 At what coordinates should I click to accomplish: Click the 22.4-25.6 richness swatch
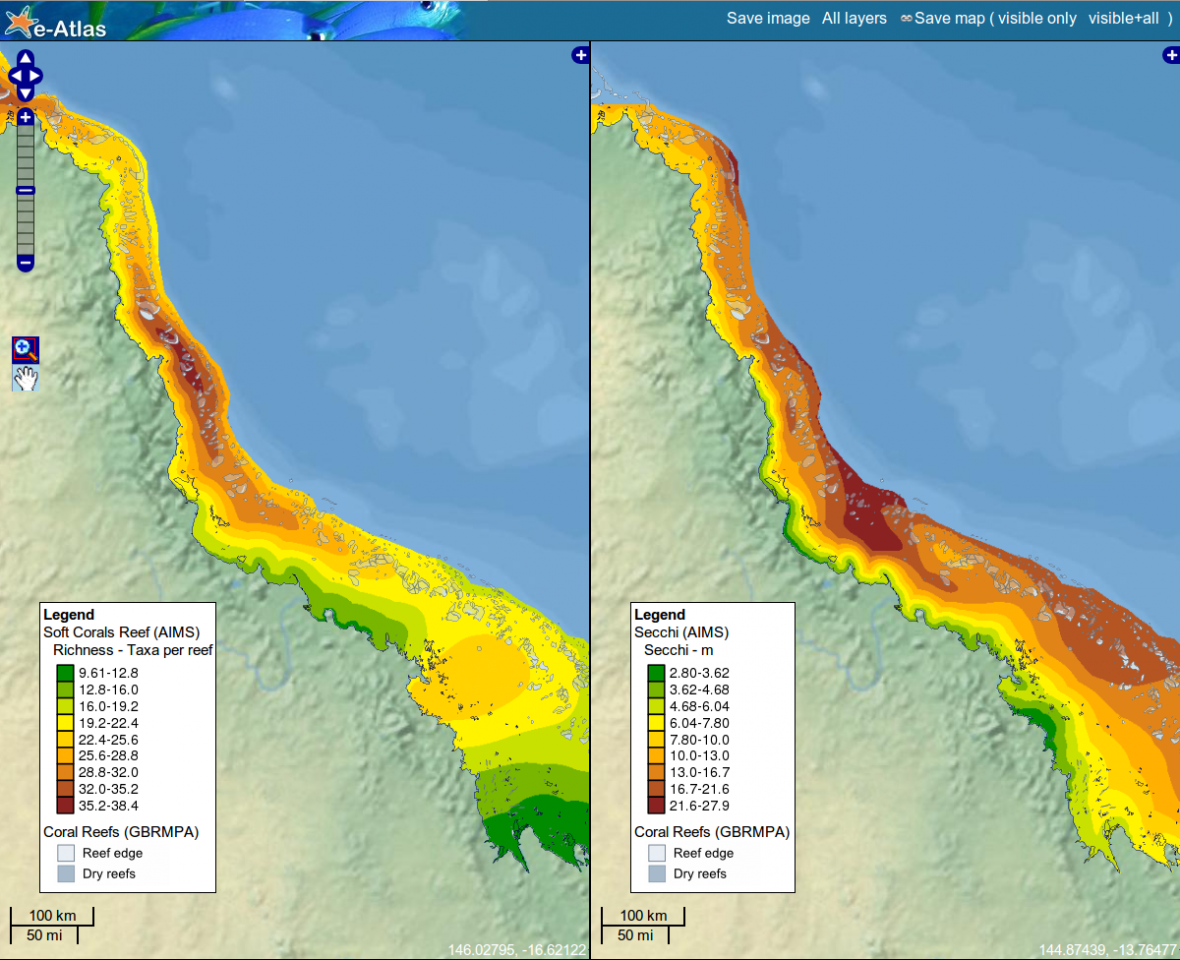coord(65,739)
